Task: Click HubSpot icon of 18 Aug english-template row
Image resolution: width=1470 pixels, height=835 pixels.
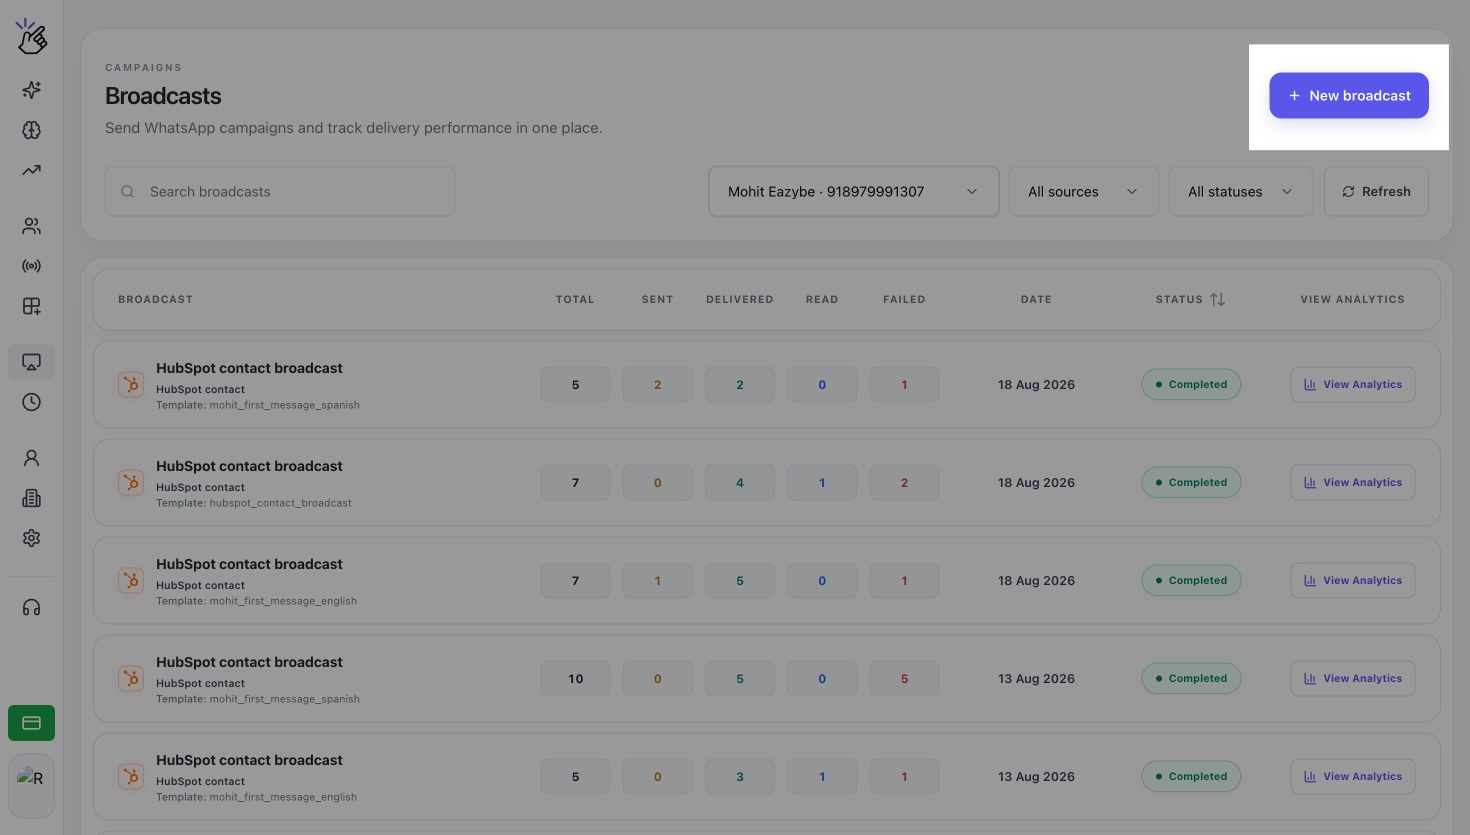Action: point(131,581)
